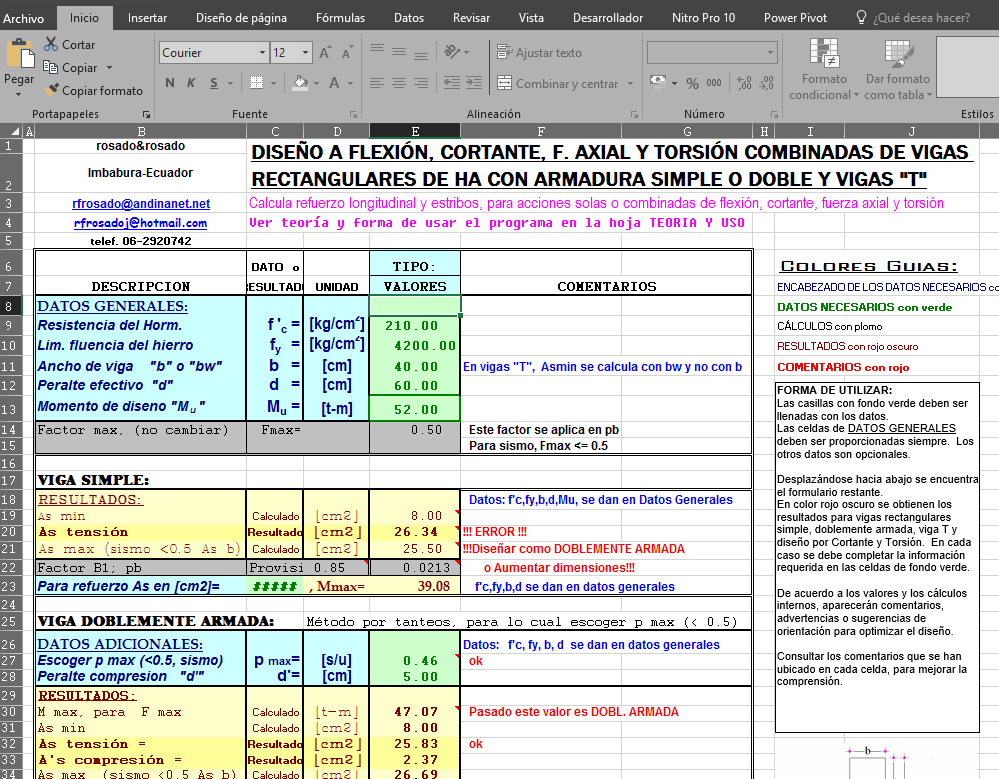Open rfrosadoj@hotmail.com email link
The image size is (999, 779).
(x=140, y=223)
